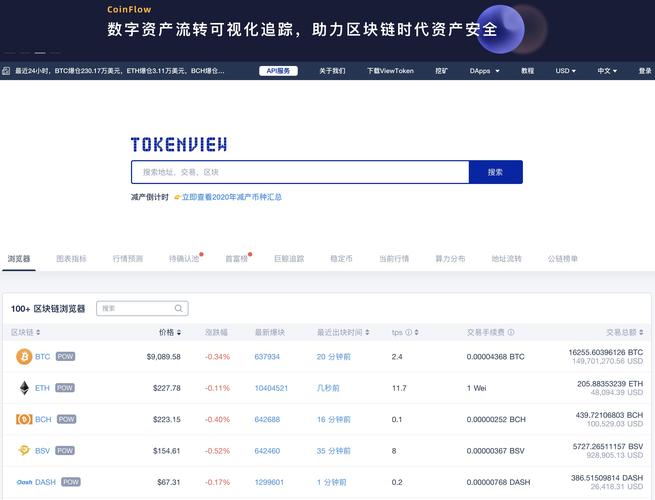This screenshot has height=500, width=655.
Task: Click the BCH blockchain name link
Action: [43, 419]
